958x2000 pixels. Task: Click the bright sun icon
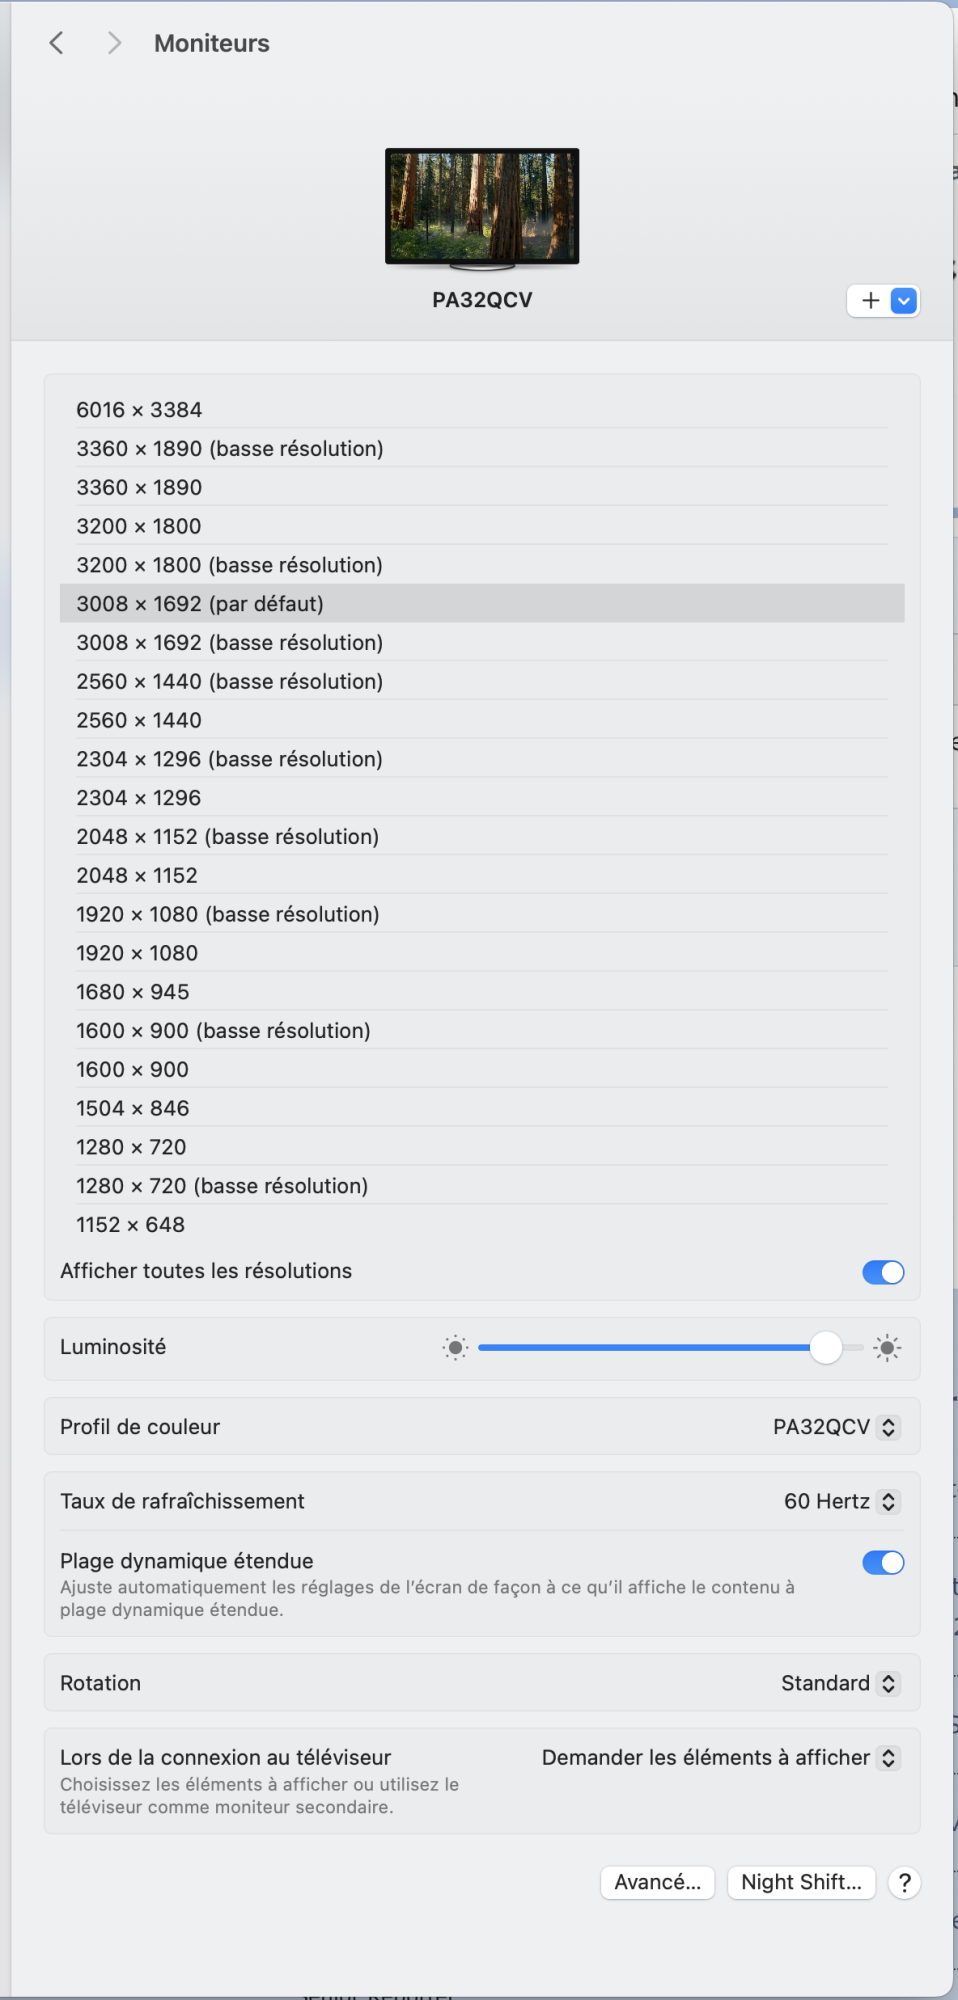point(887,1348)
